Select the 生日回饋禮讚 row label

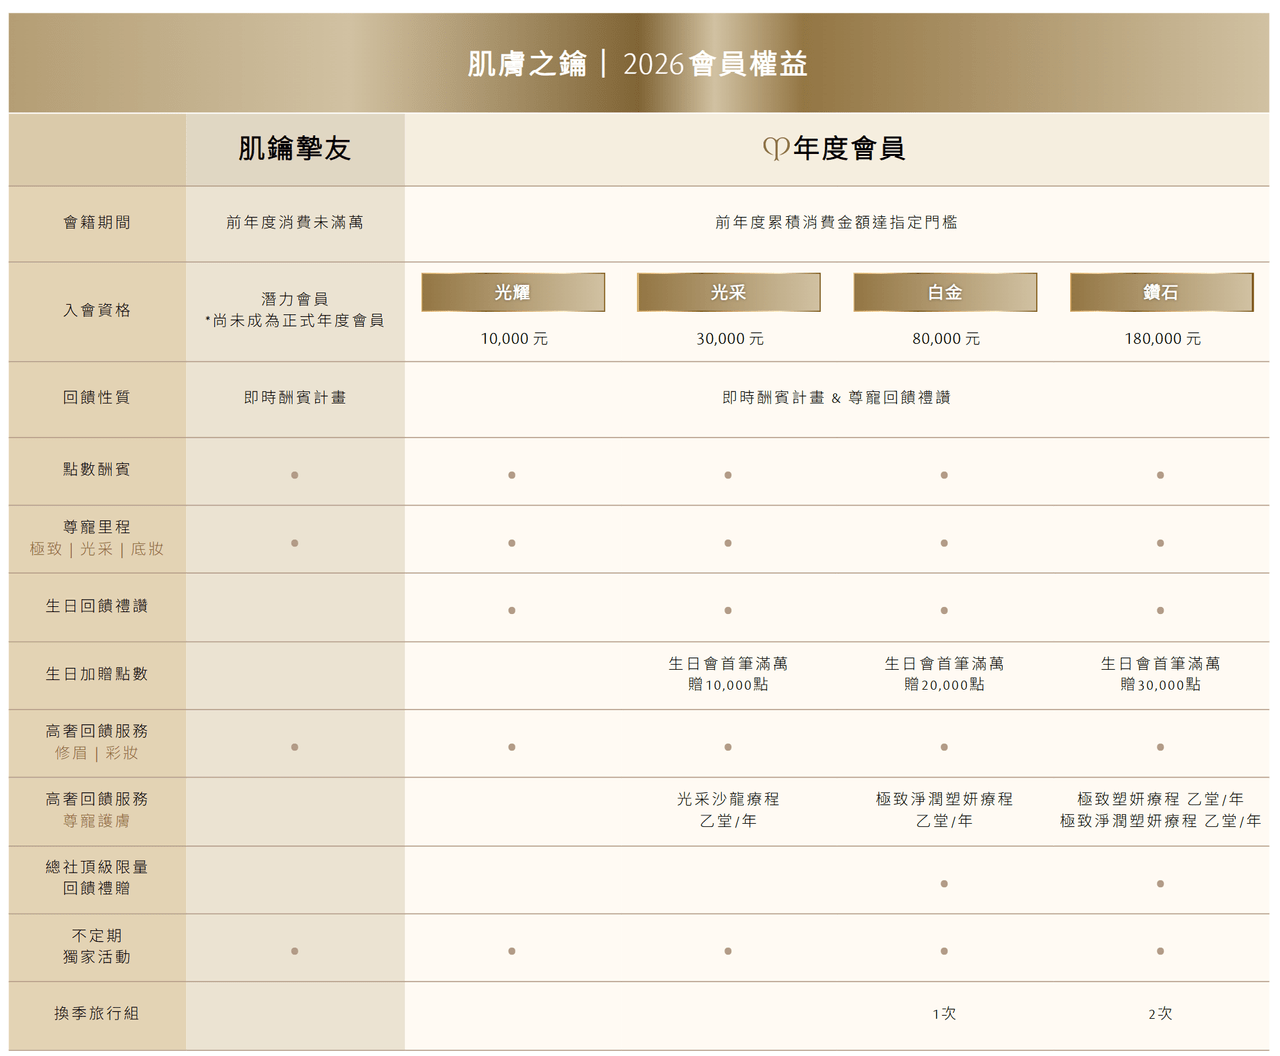97,606
